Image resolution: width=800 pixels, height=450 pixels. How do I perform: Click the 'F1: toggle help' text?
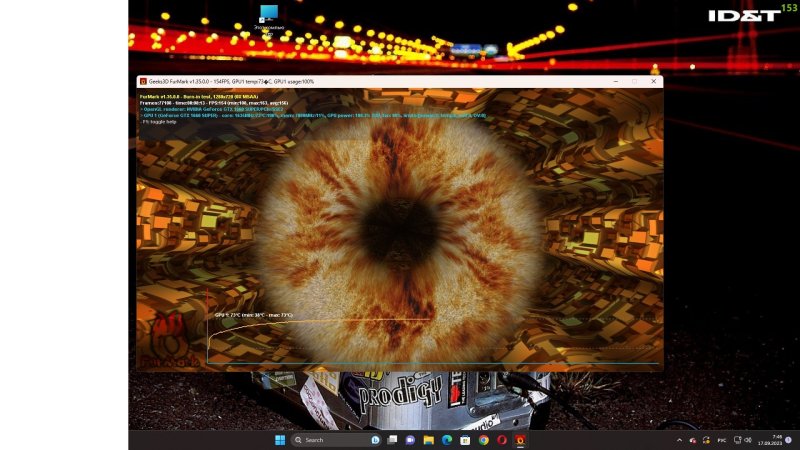coord(158,121)
